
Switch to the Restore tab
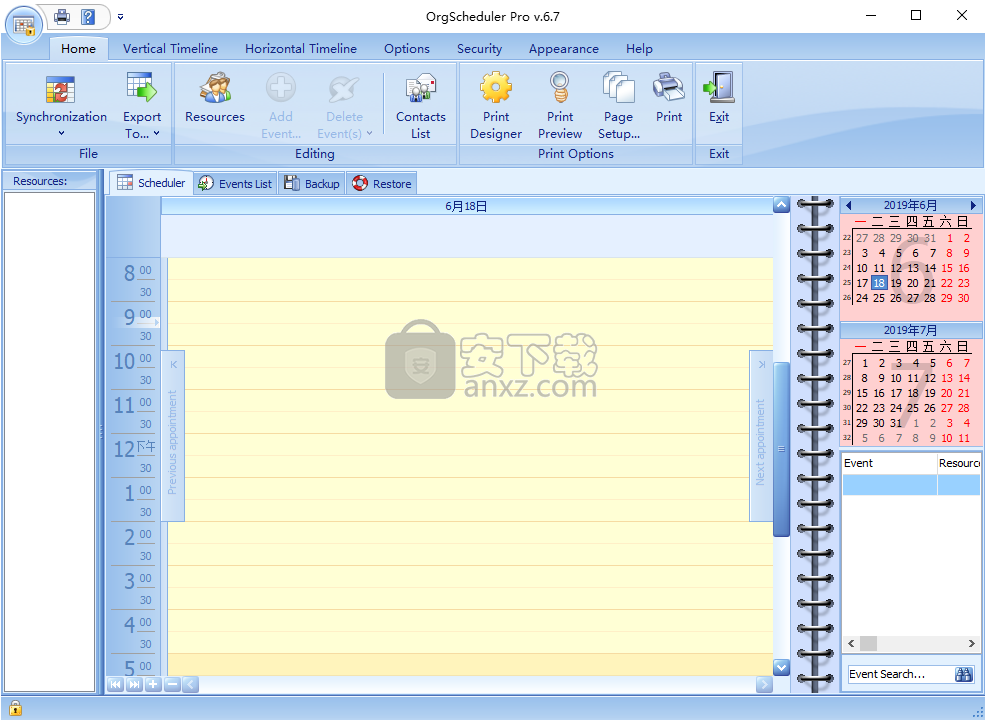pos(382,184)
